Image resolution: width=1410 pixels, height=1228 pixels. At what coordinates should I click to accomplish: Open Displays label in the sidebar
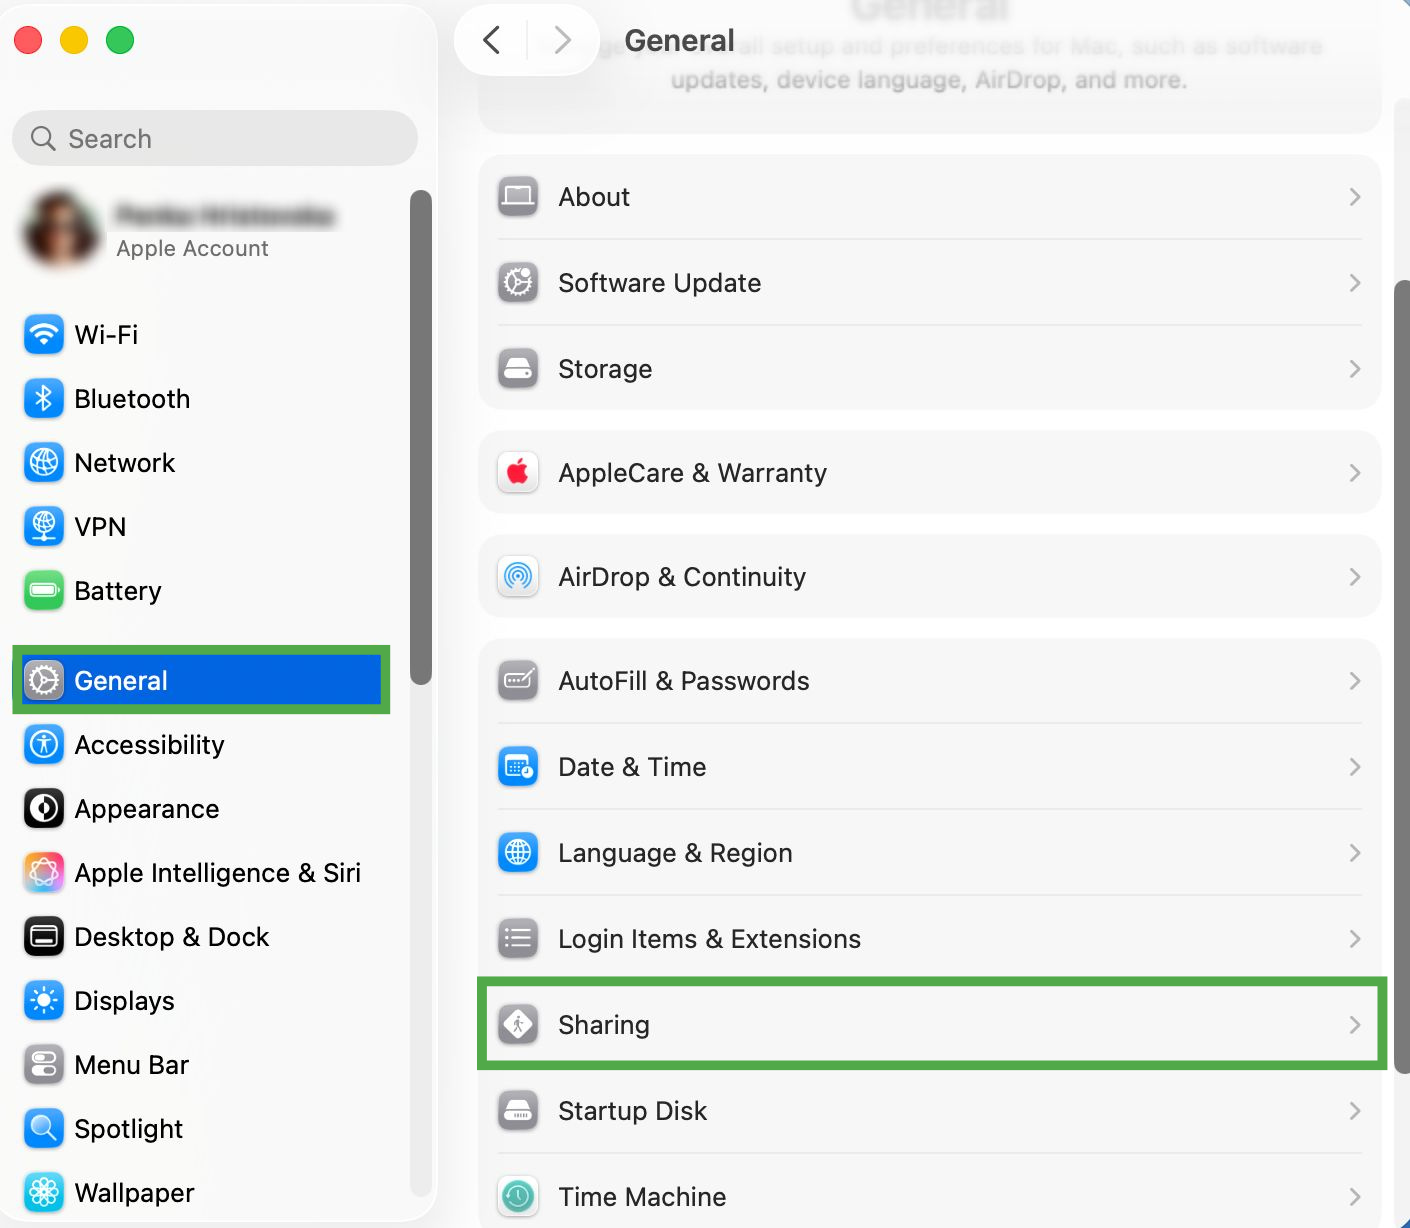(124, 1001)
